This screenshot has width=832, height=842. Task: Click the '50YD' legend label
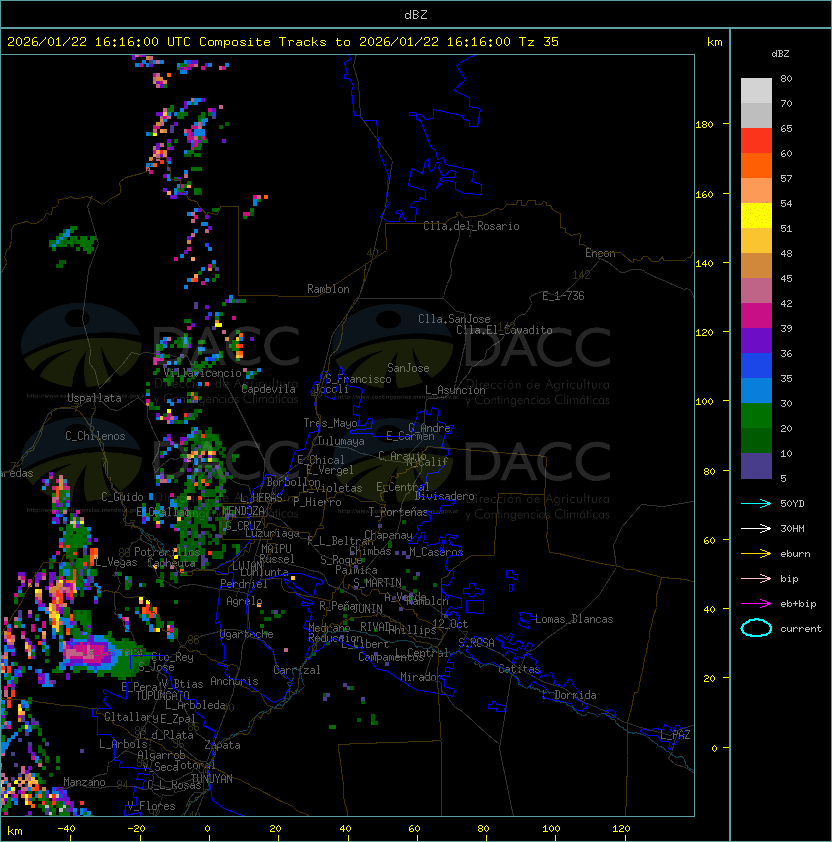pyautogui.click(x=792, y=504)
